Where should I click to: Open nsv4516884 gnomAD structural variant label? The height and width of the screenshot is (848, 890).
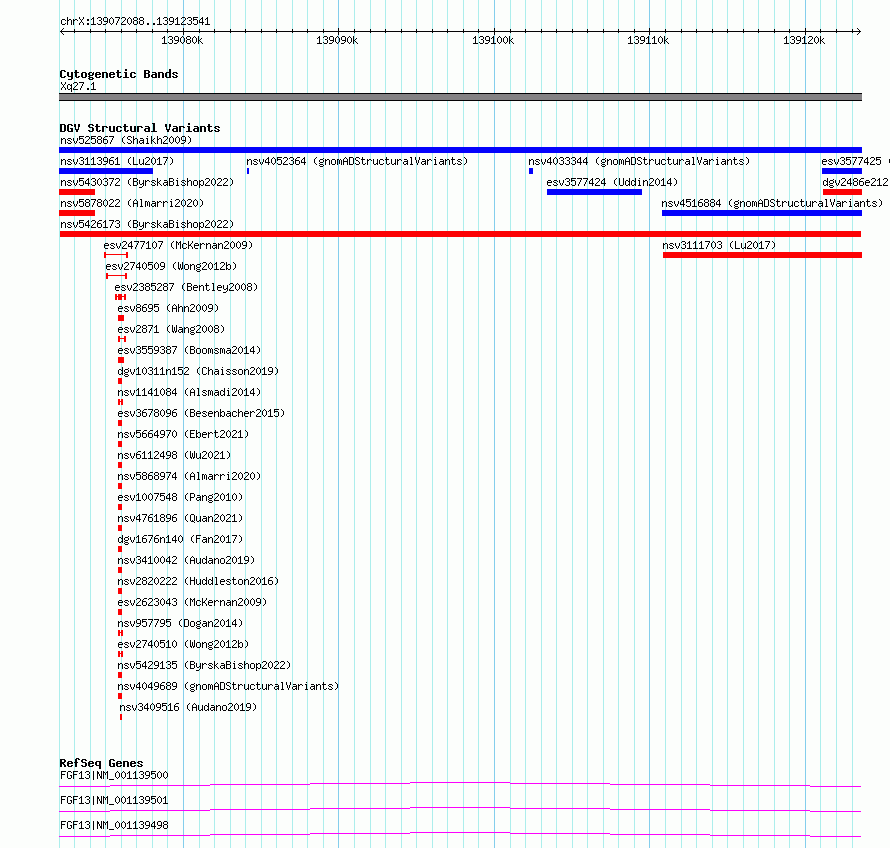tap(772, 203)
